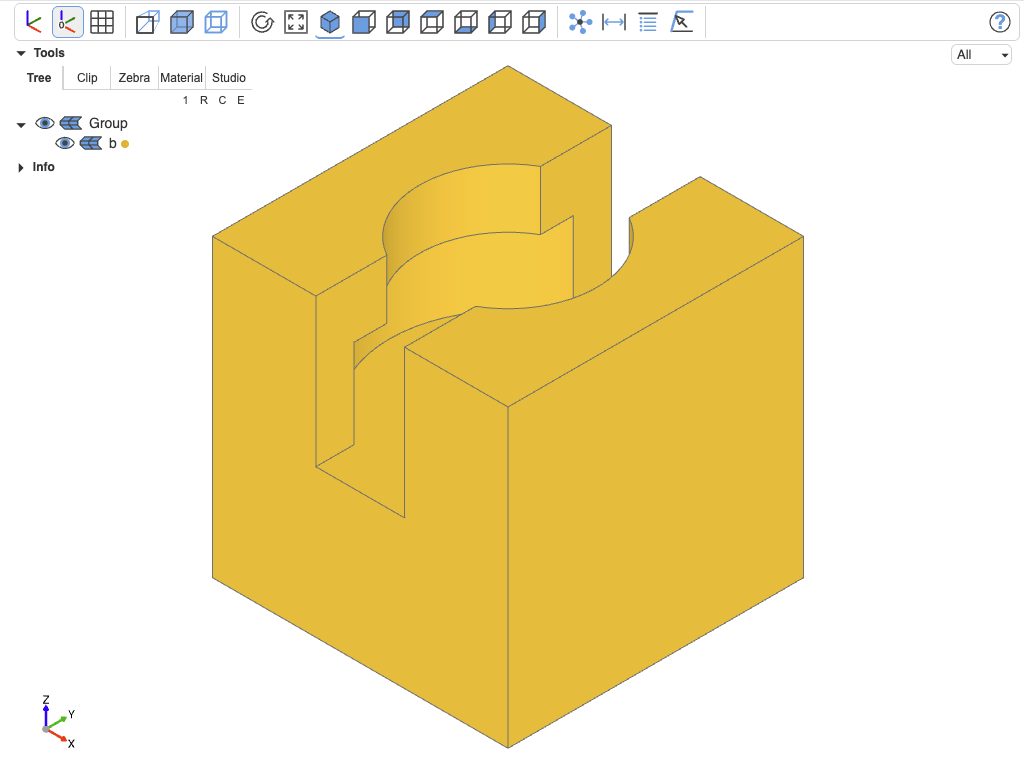Toggle black edges cube icon
Image resolution: width=1024 pixels, height=768 pixels.
coord(216,22)
